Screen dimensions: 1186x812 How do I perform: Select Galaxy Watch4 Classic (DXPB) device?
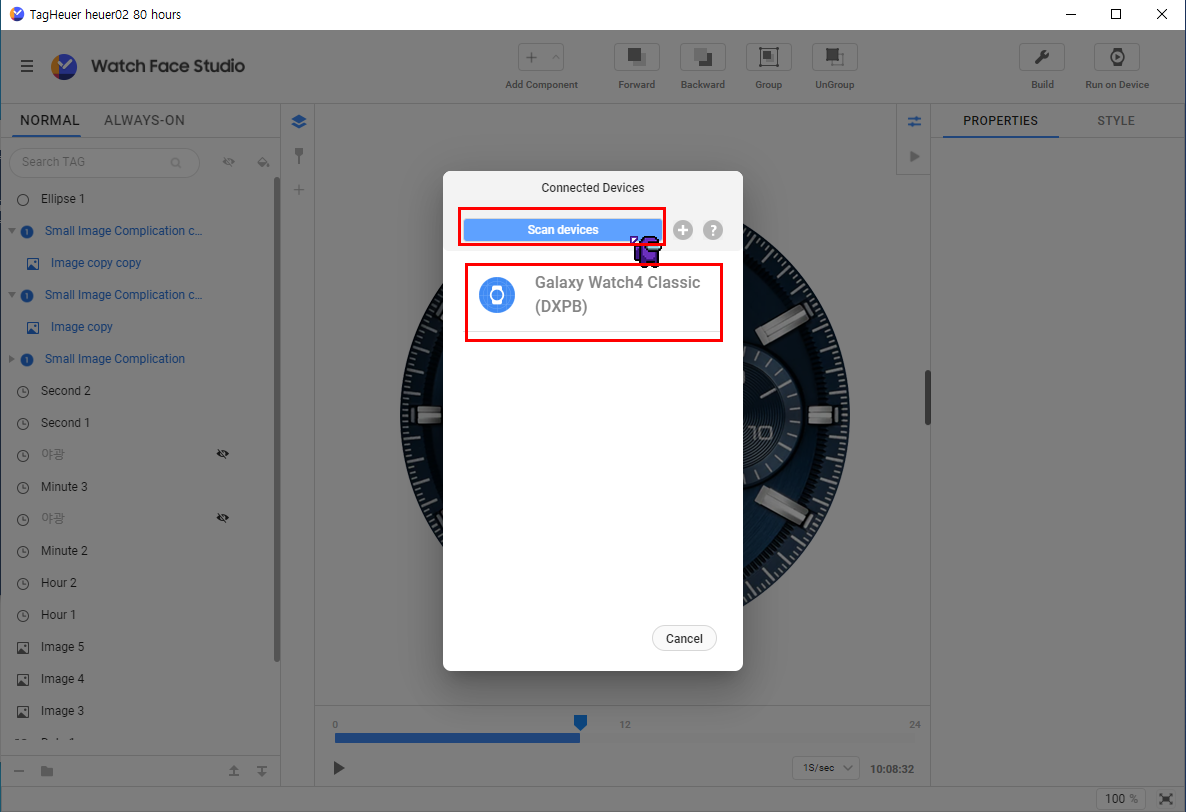pyautogui.click(x=593, y=295)
